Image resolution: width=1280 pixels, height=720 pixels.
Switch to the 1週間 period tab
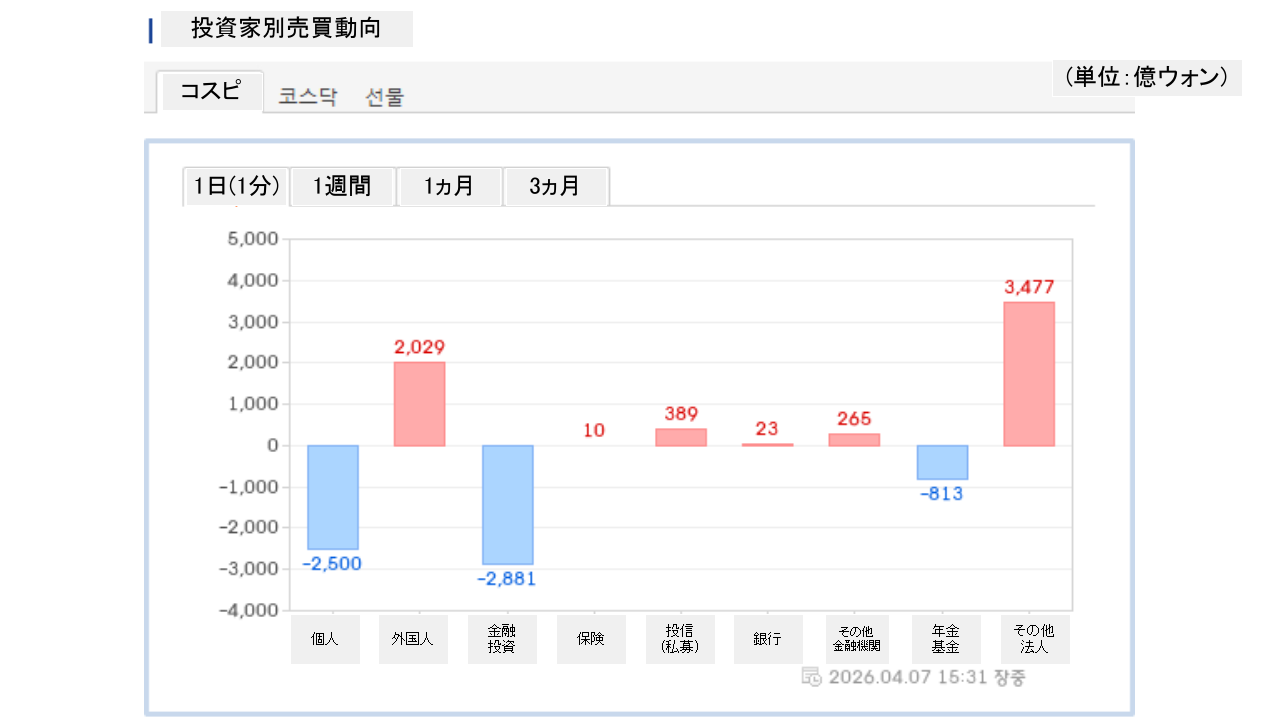[342, 186]
